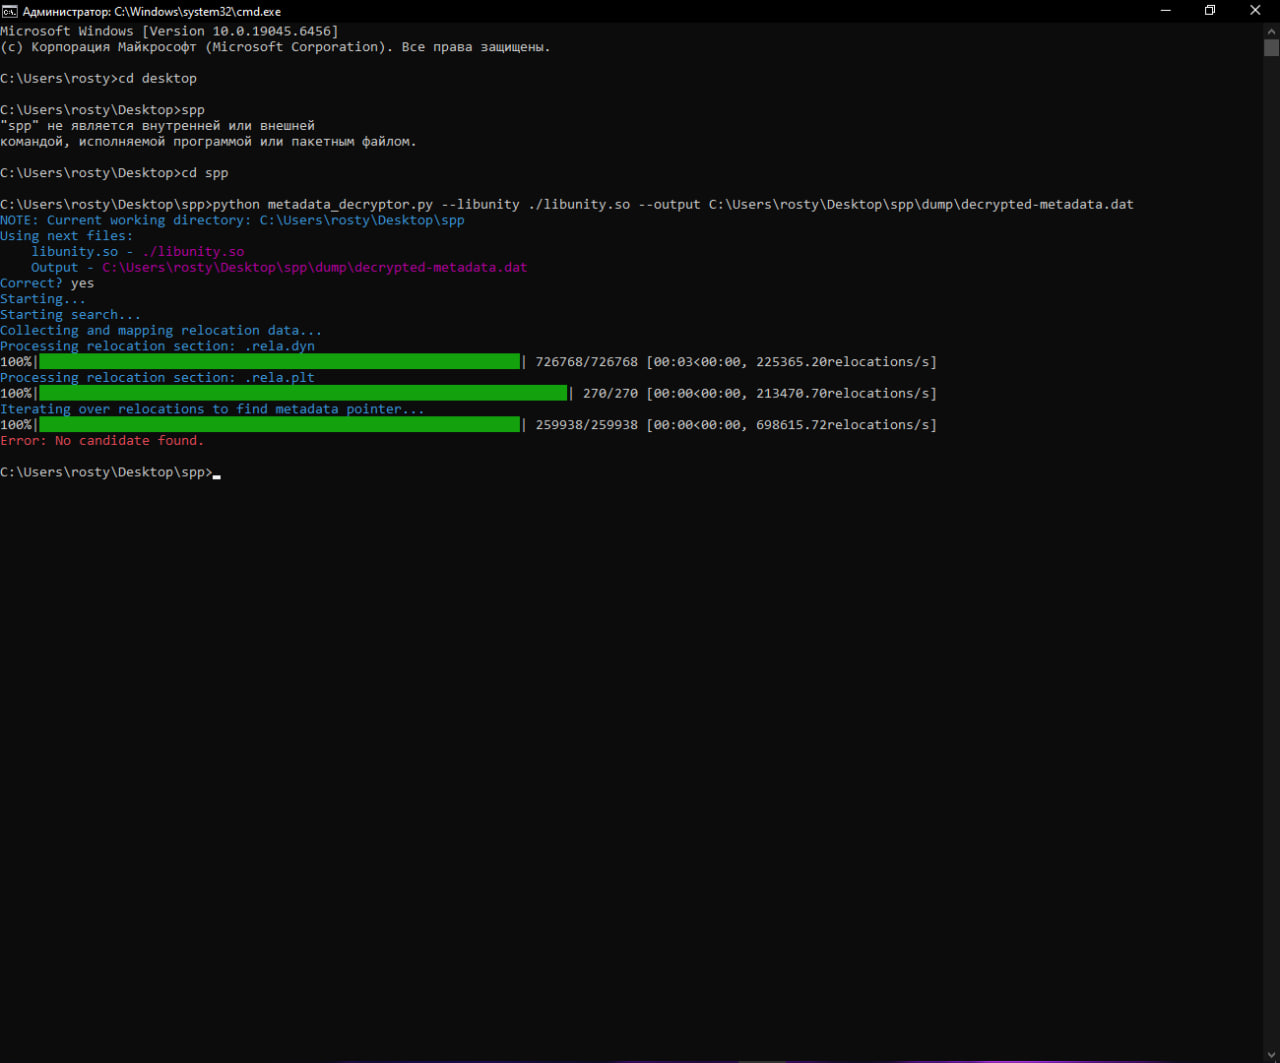Click the scrollbar up arrow
The height and width of the screenshot is (1063, 1280).
[1271, 31]
